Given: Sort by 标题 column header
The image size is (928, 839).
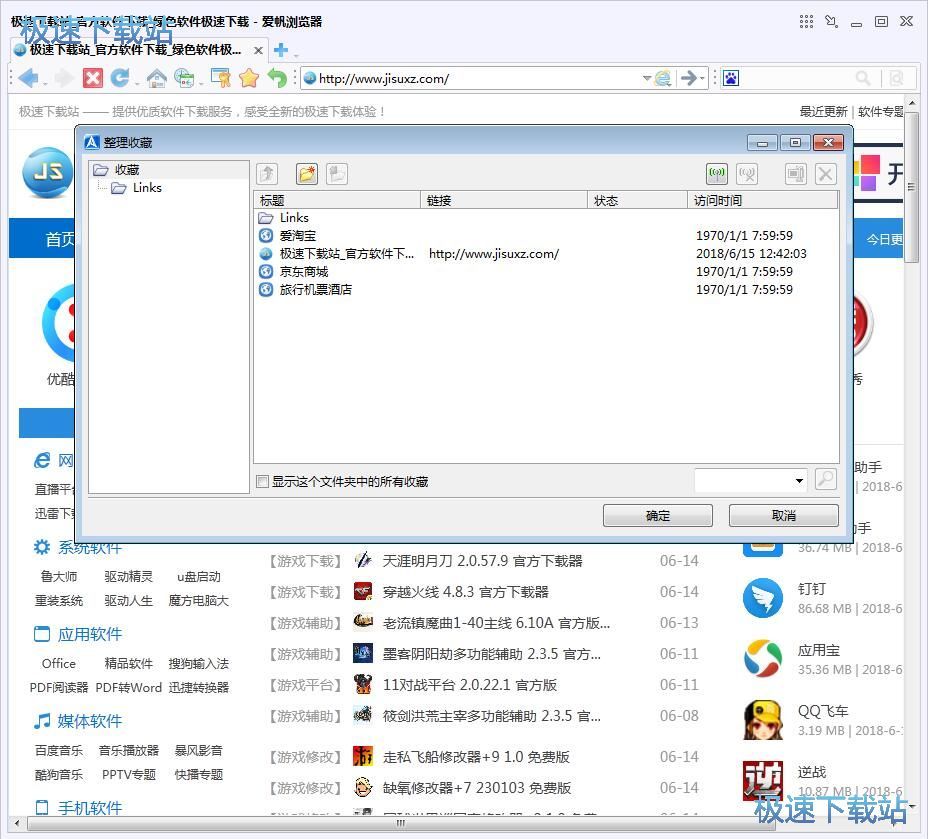Looking at the screenshot, I should [x=337, y=201].
